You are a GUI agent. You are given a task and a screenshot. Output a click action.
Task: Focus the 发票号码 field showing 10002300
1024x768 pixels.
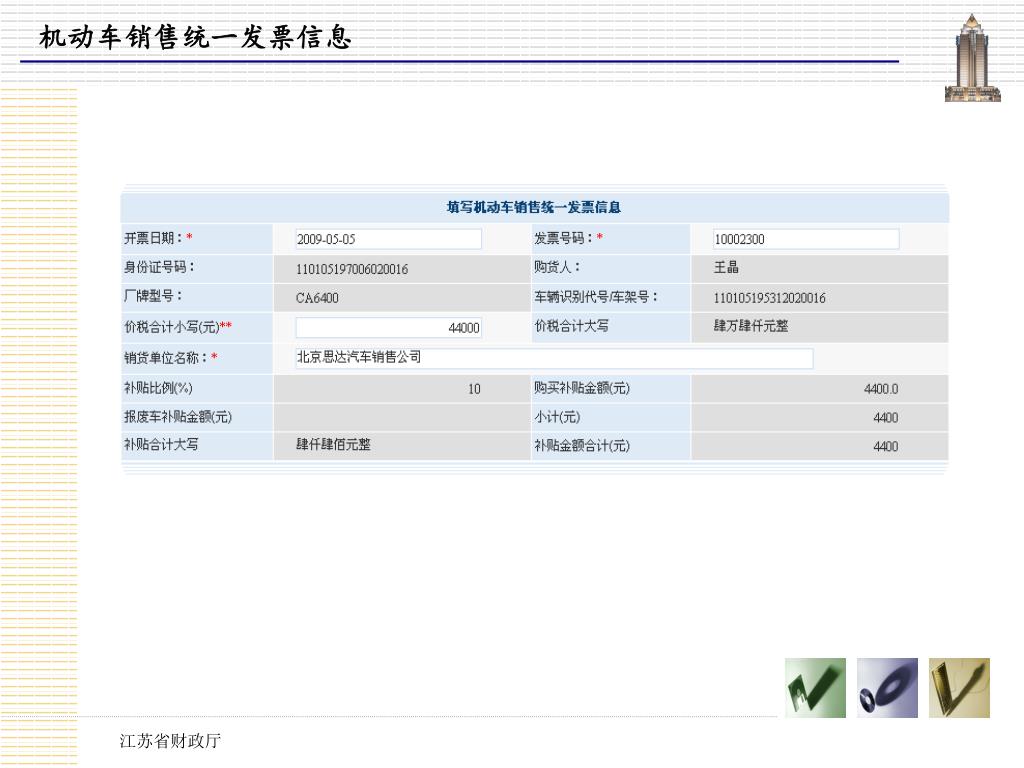pos(806,239)
